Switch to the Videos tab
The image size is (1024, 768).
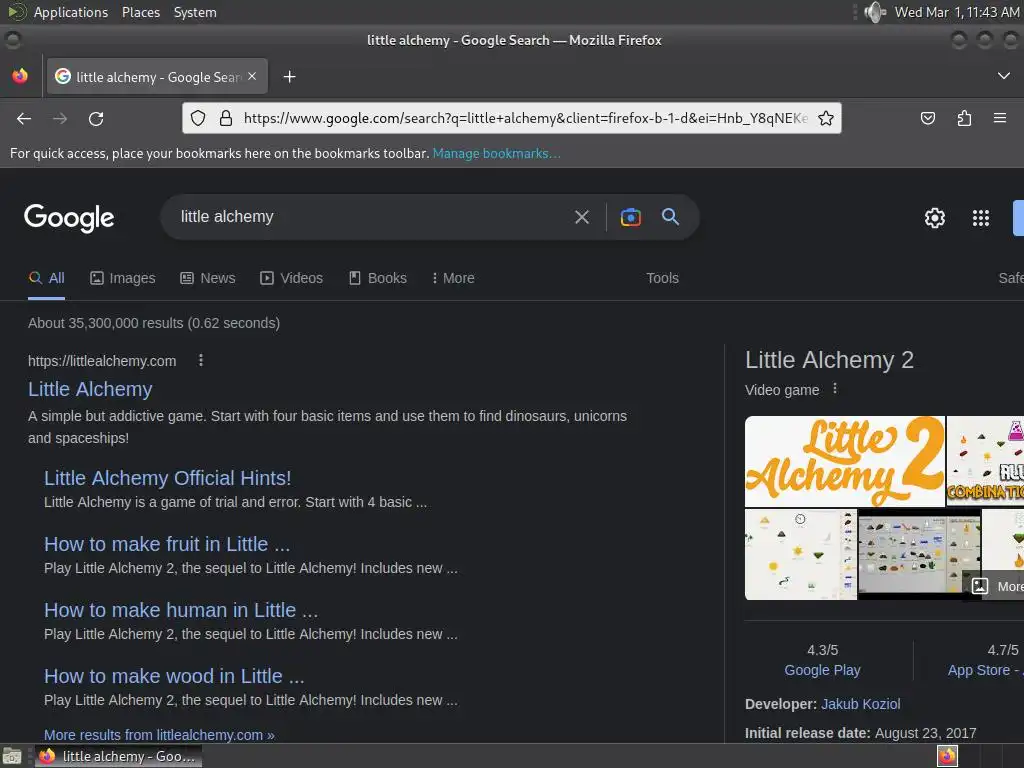click(x=291, y=278)
